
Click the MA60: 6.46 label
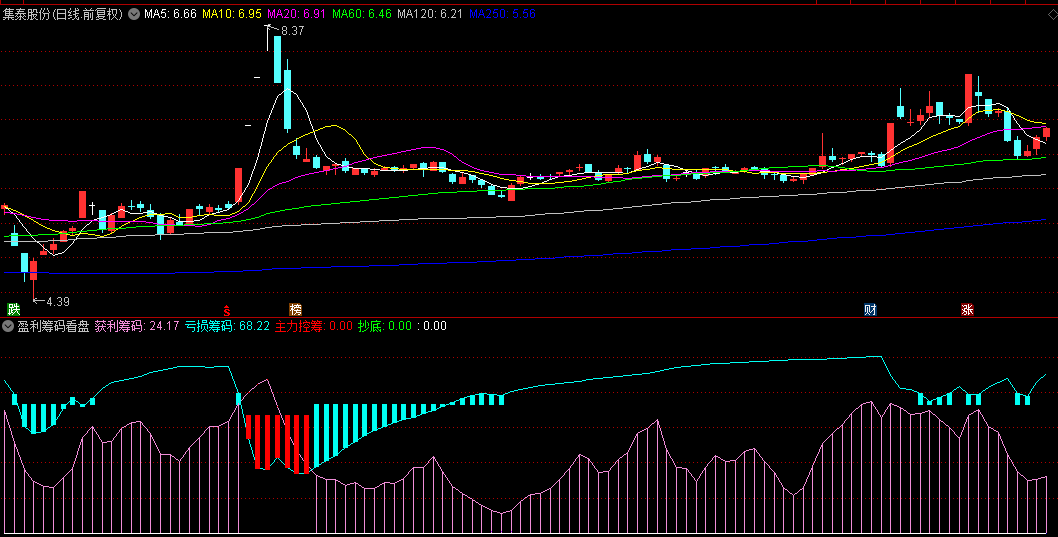(362, 14)
